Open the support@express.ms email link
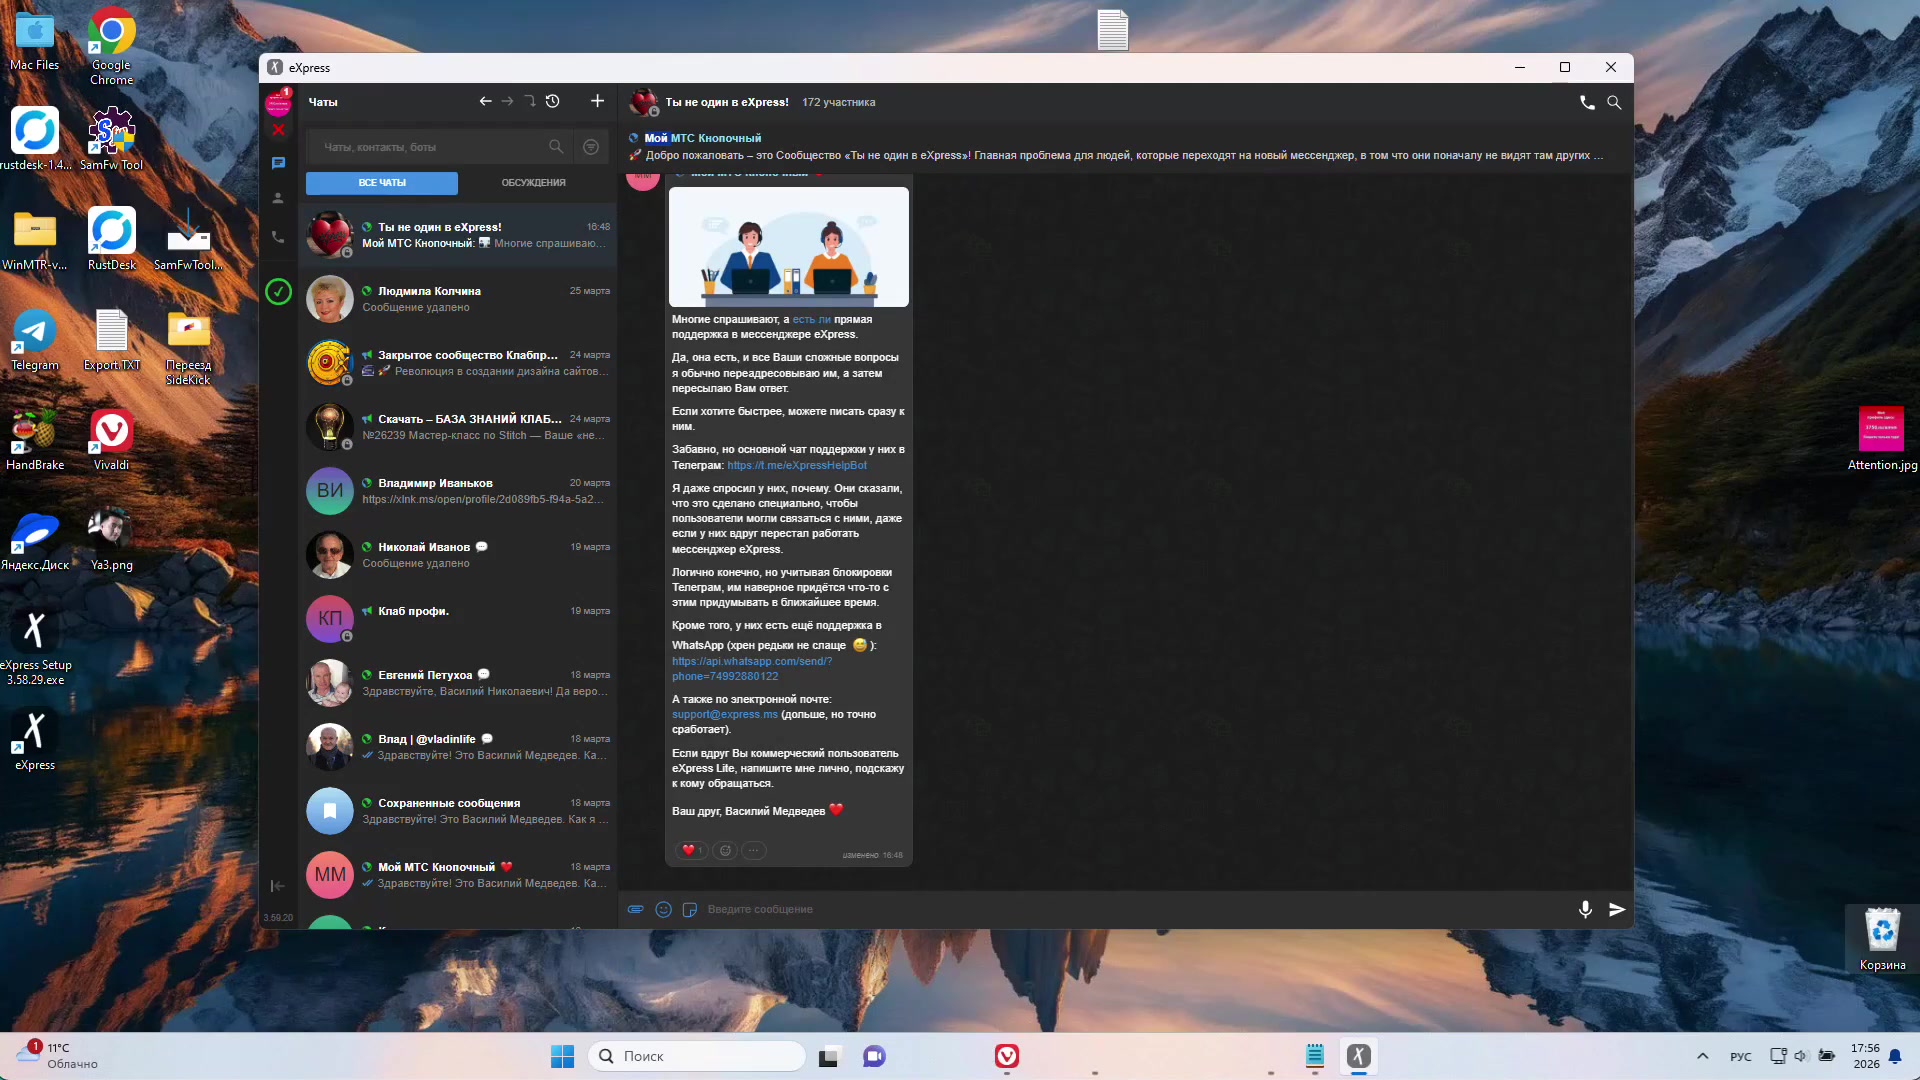Screen dimensions: 1920x1080 coord(724,714)
